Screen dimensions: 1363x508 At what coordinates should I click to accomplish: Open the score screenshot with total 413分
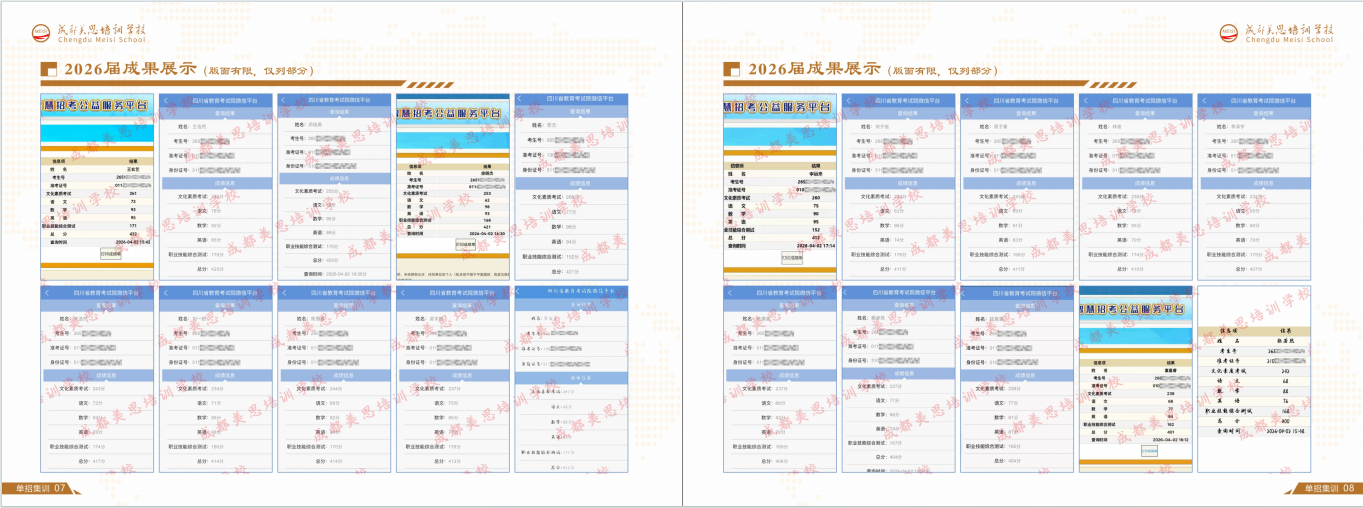point(453,379)
